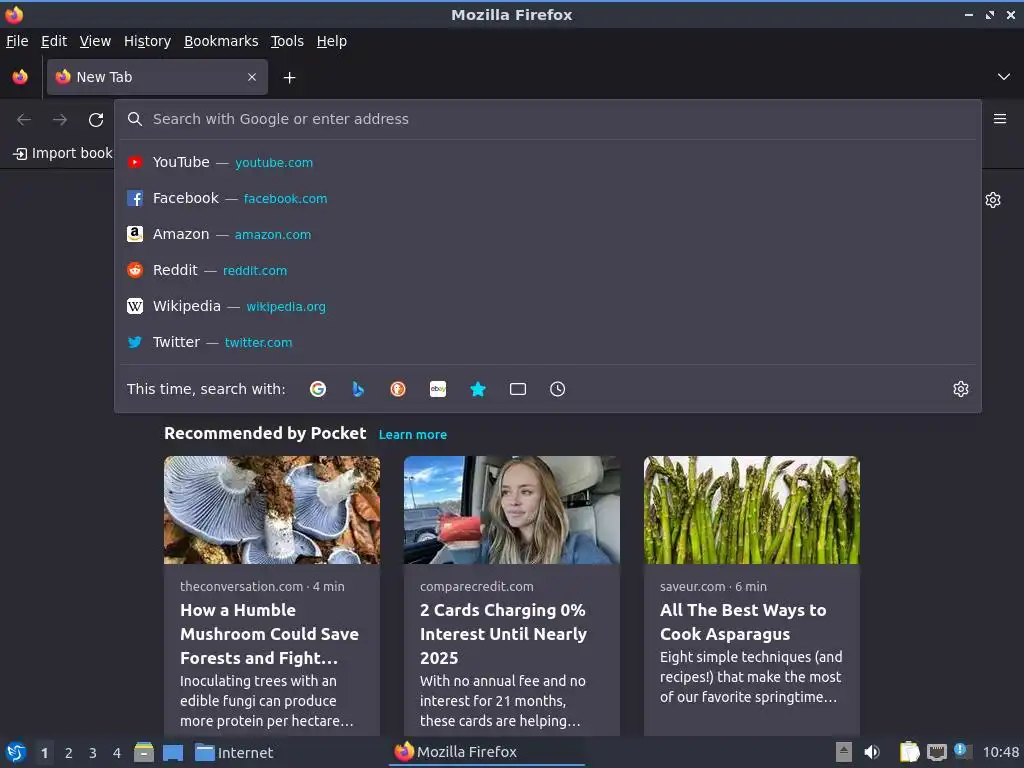Switch to workspace 3 in taskbar

pos(93,753)
